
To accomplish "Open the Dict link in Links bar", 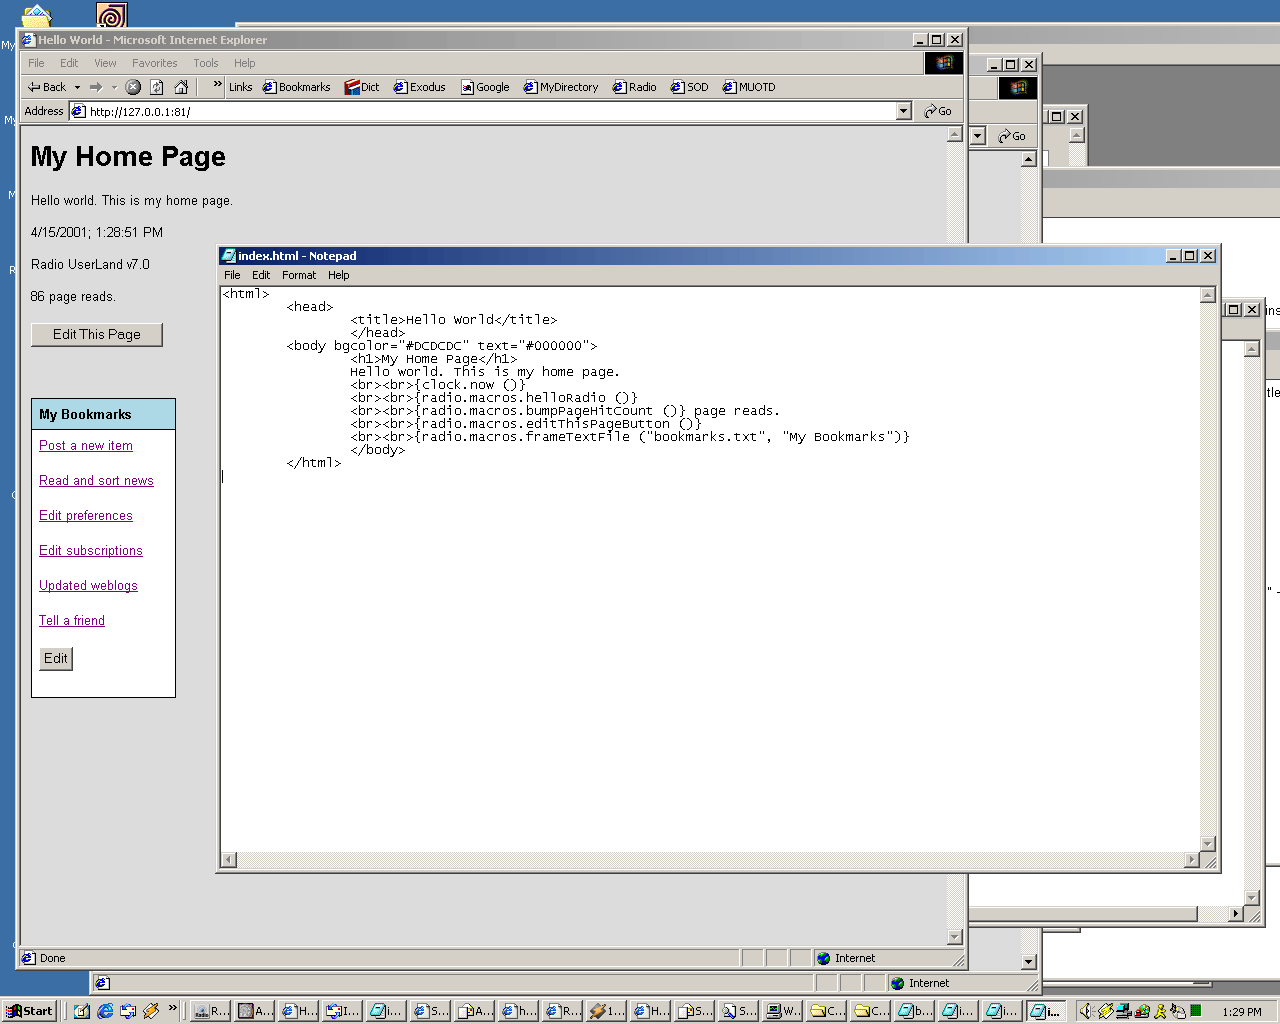I will [362, 87].
